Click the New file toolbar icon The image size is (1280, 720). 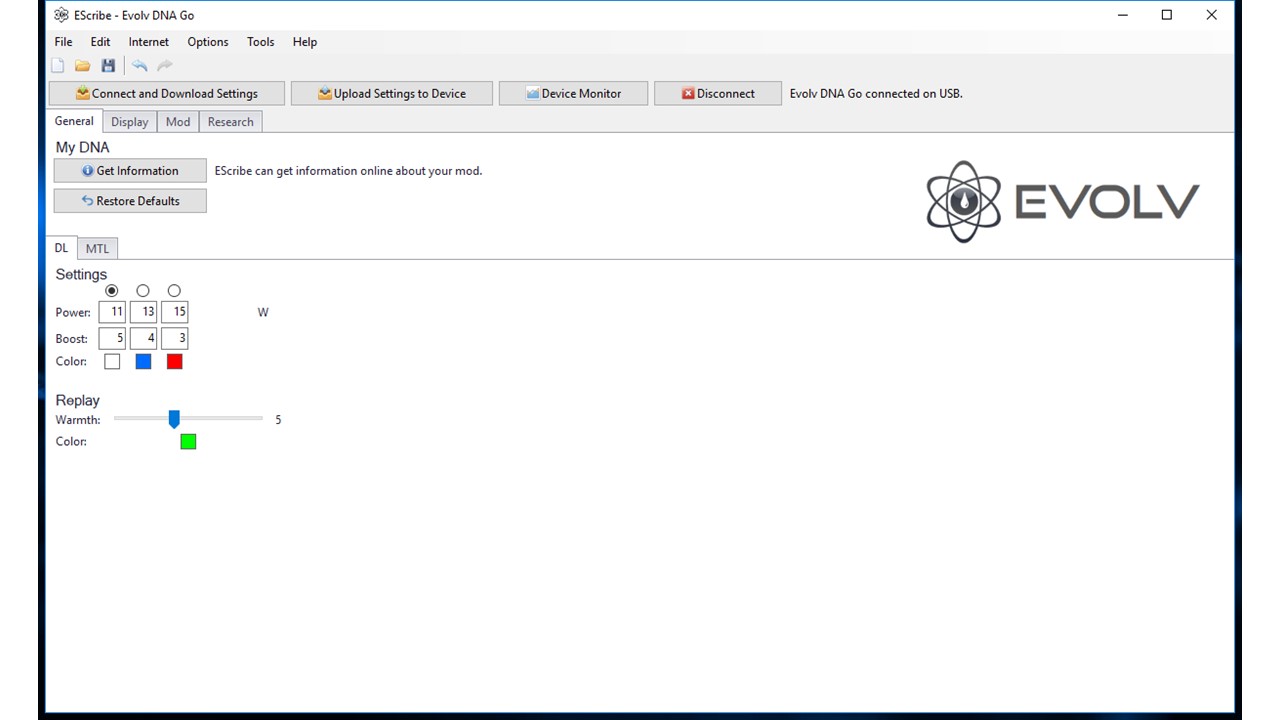(58, 66)
